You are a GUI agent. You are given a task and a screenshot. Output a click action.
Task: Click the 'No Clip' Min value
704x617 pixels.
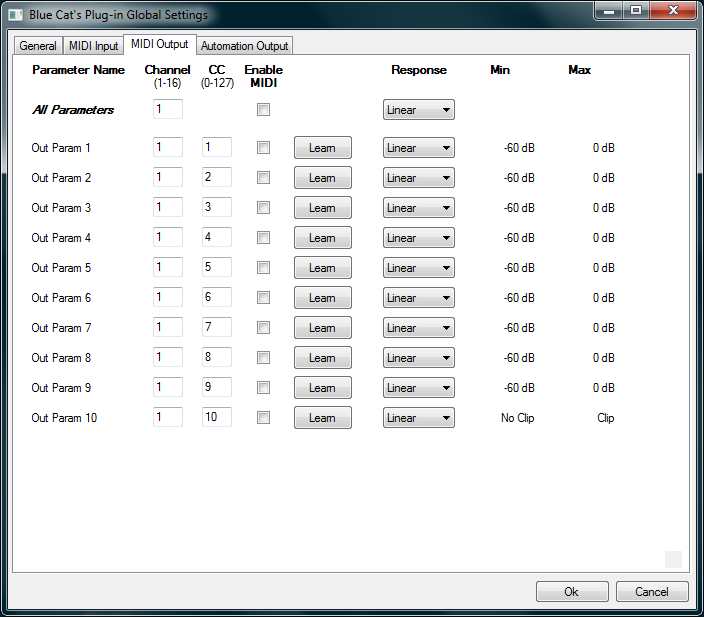[518, 418]
